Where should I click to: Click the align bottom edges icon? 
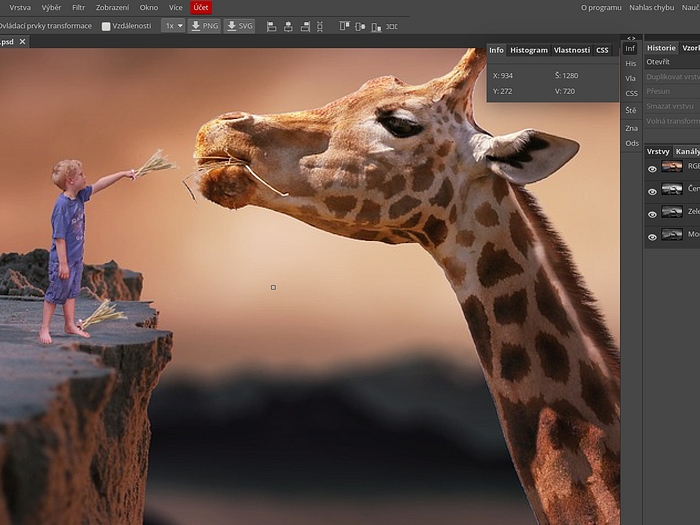tap(376, 26)
